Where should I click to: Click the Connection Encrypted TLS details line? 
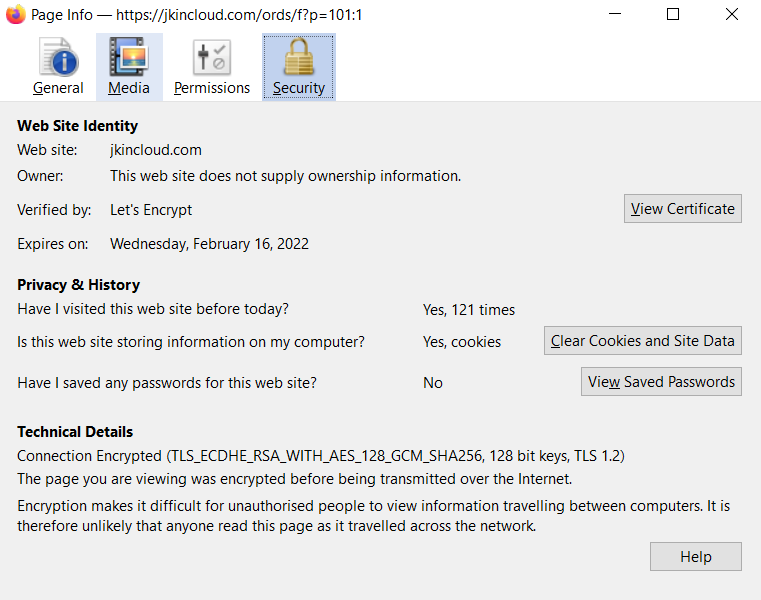point(321,456)
